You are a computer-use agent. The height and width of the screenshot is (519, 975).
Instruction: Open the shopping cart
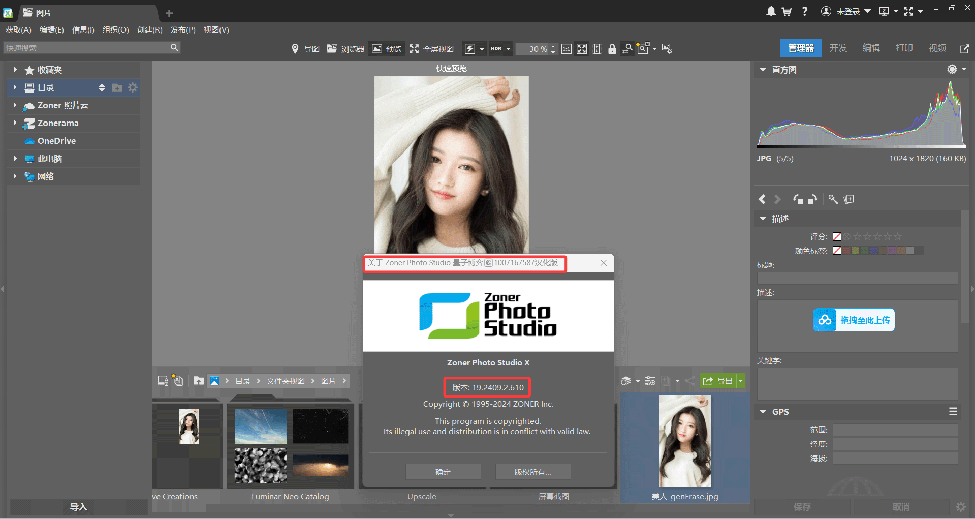(787, 11)
